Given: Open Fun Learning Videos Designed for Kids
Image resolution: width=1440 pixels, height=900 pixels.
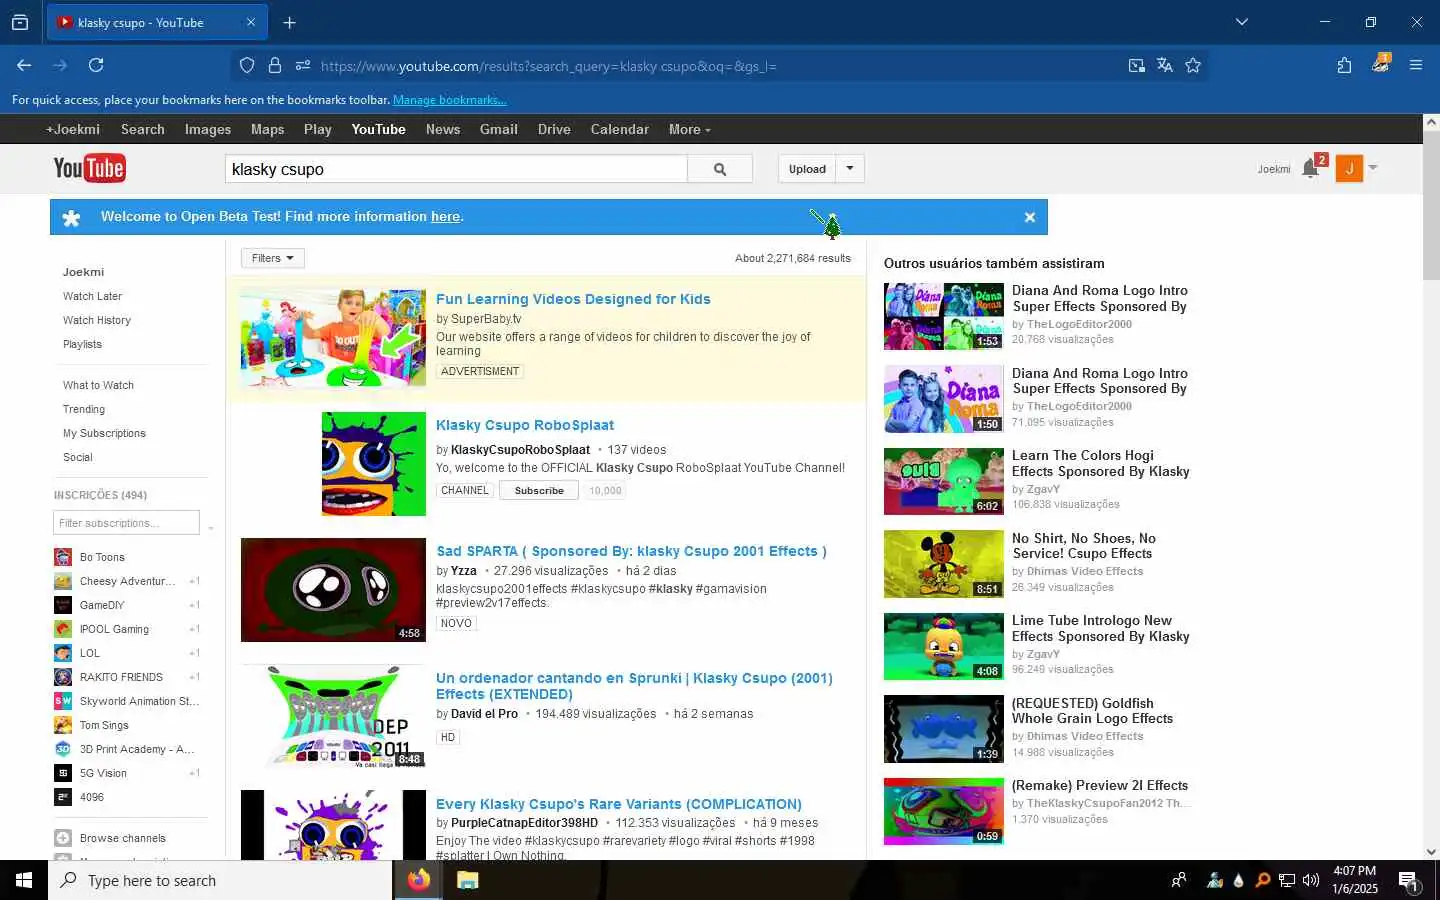Looking at the screenshot, I should pos(573,299).
